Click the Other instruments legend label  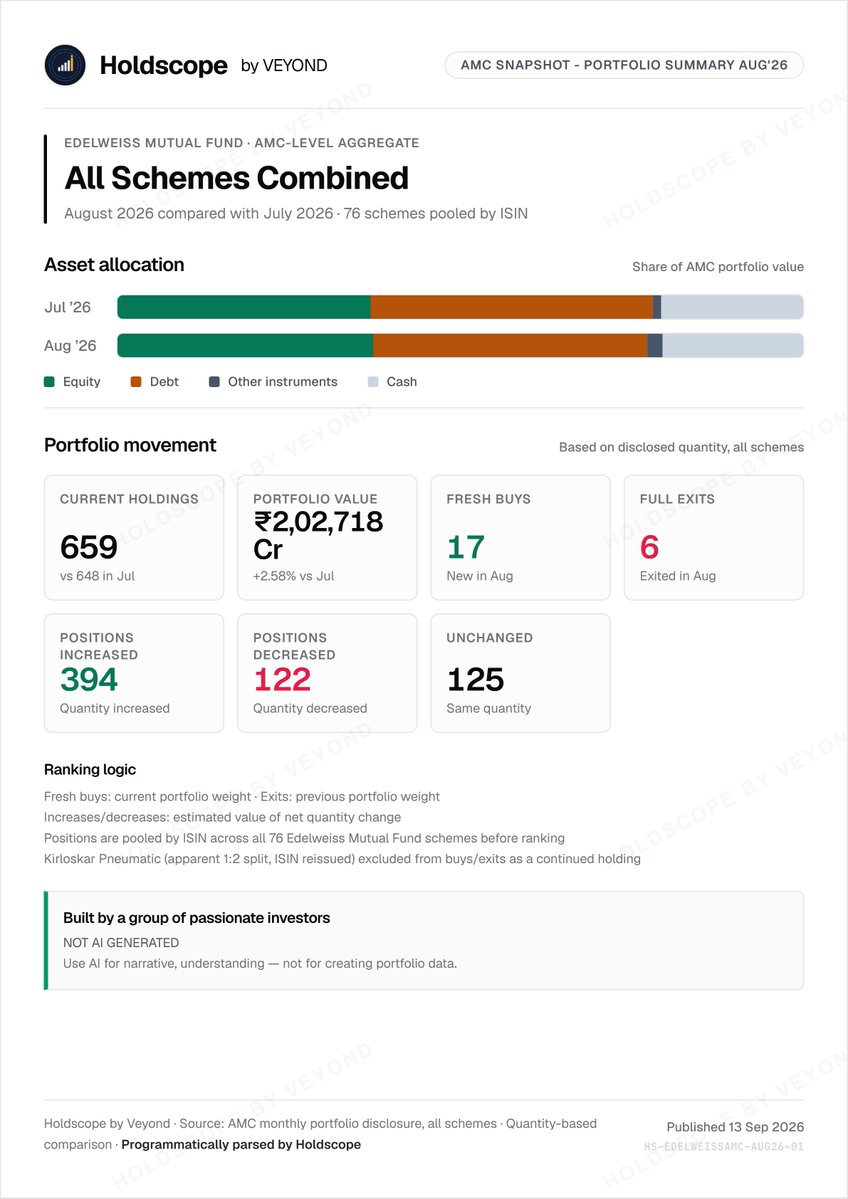[282, 382]
